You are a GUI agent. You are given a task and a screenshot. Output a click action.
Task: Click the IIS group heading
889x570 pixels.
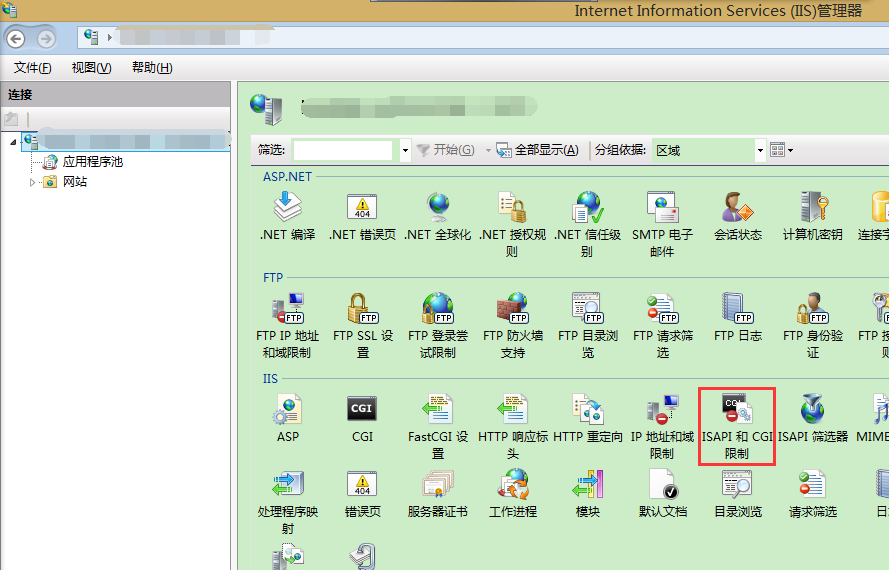click(x=270, y=378)
